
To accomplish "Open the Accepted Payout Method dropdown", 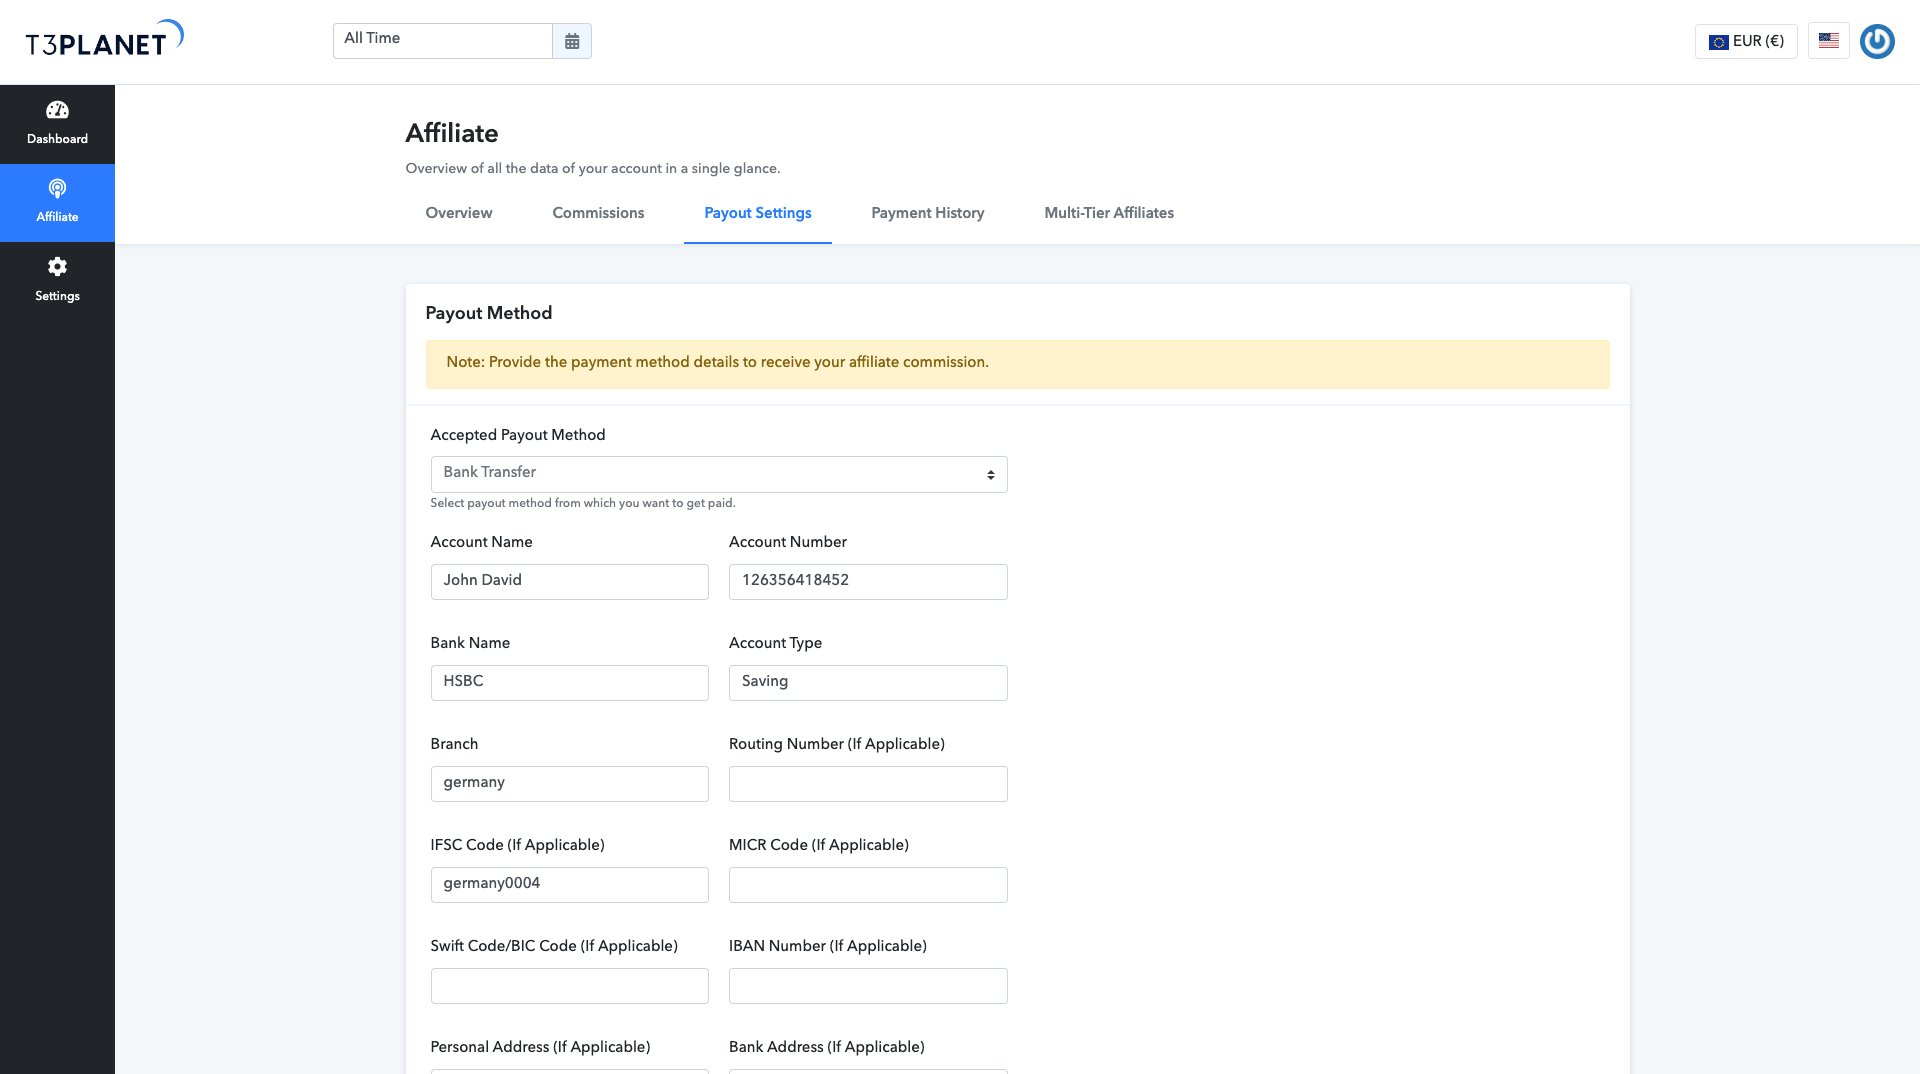I will tap(717, 473).
